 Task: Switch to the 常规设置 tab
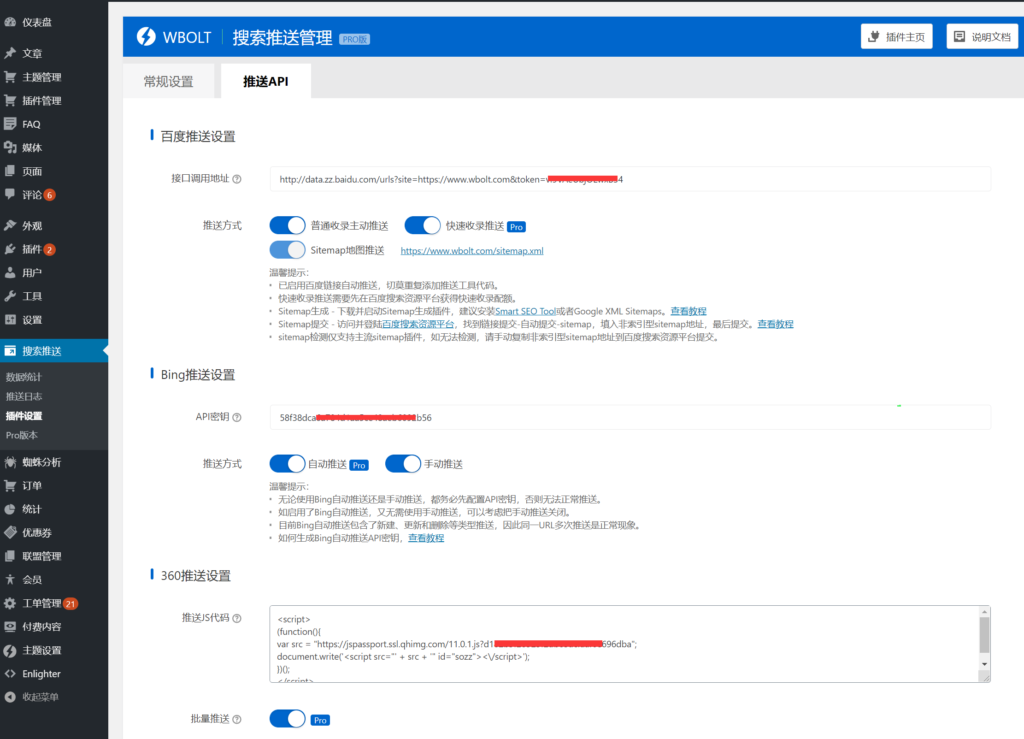coord(168,82)
